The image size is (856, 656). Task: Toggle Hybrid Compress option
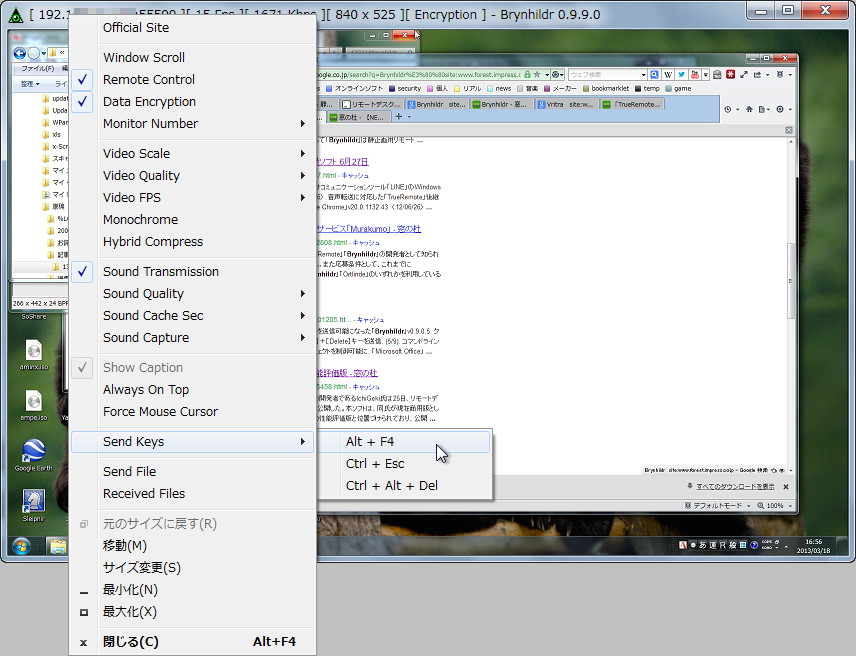[192, 241]
